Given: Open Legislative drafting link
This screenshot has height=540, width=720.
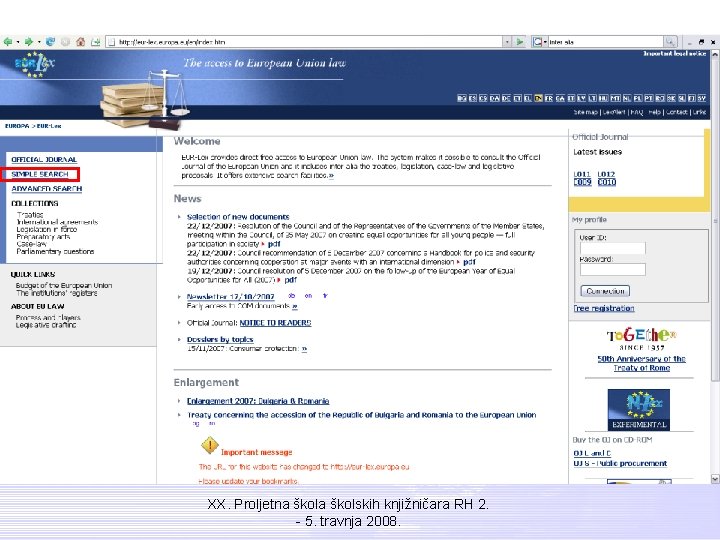Looking at the screenshot, I should click(x=46, y=325).
